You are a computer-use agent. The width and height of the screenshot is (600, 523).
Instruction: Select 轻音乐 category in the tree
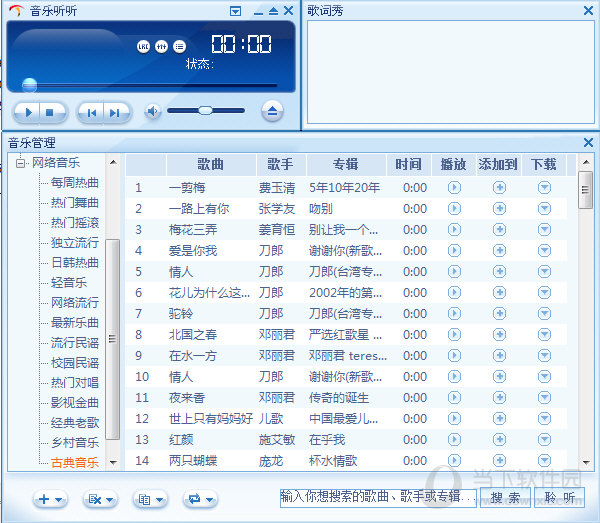(x=69, y=282)
